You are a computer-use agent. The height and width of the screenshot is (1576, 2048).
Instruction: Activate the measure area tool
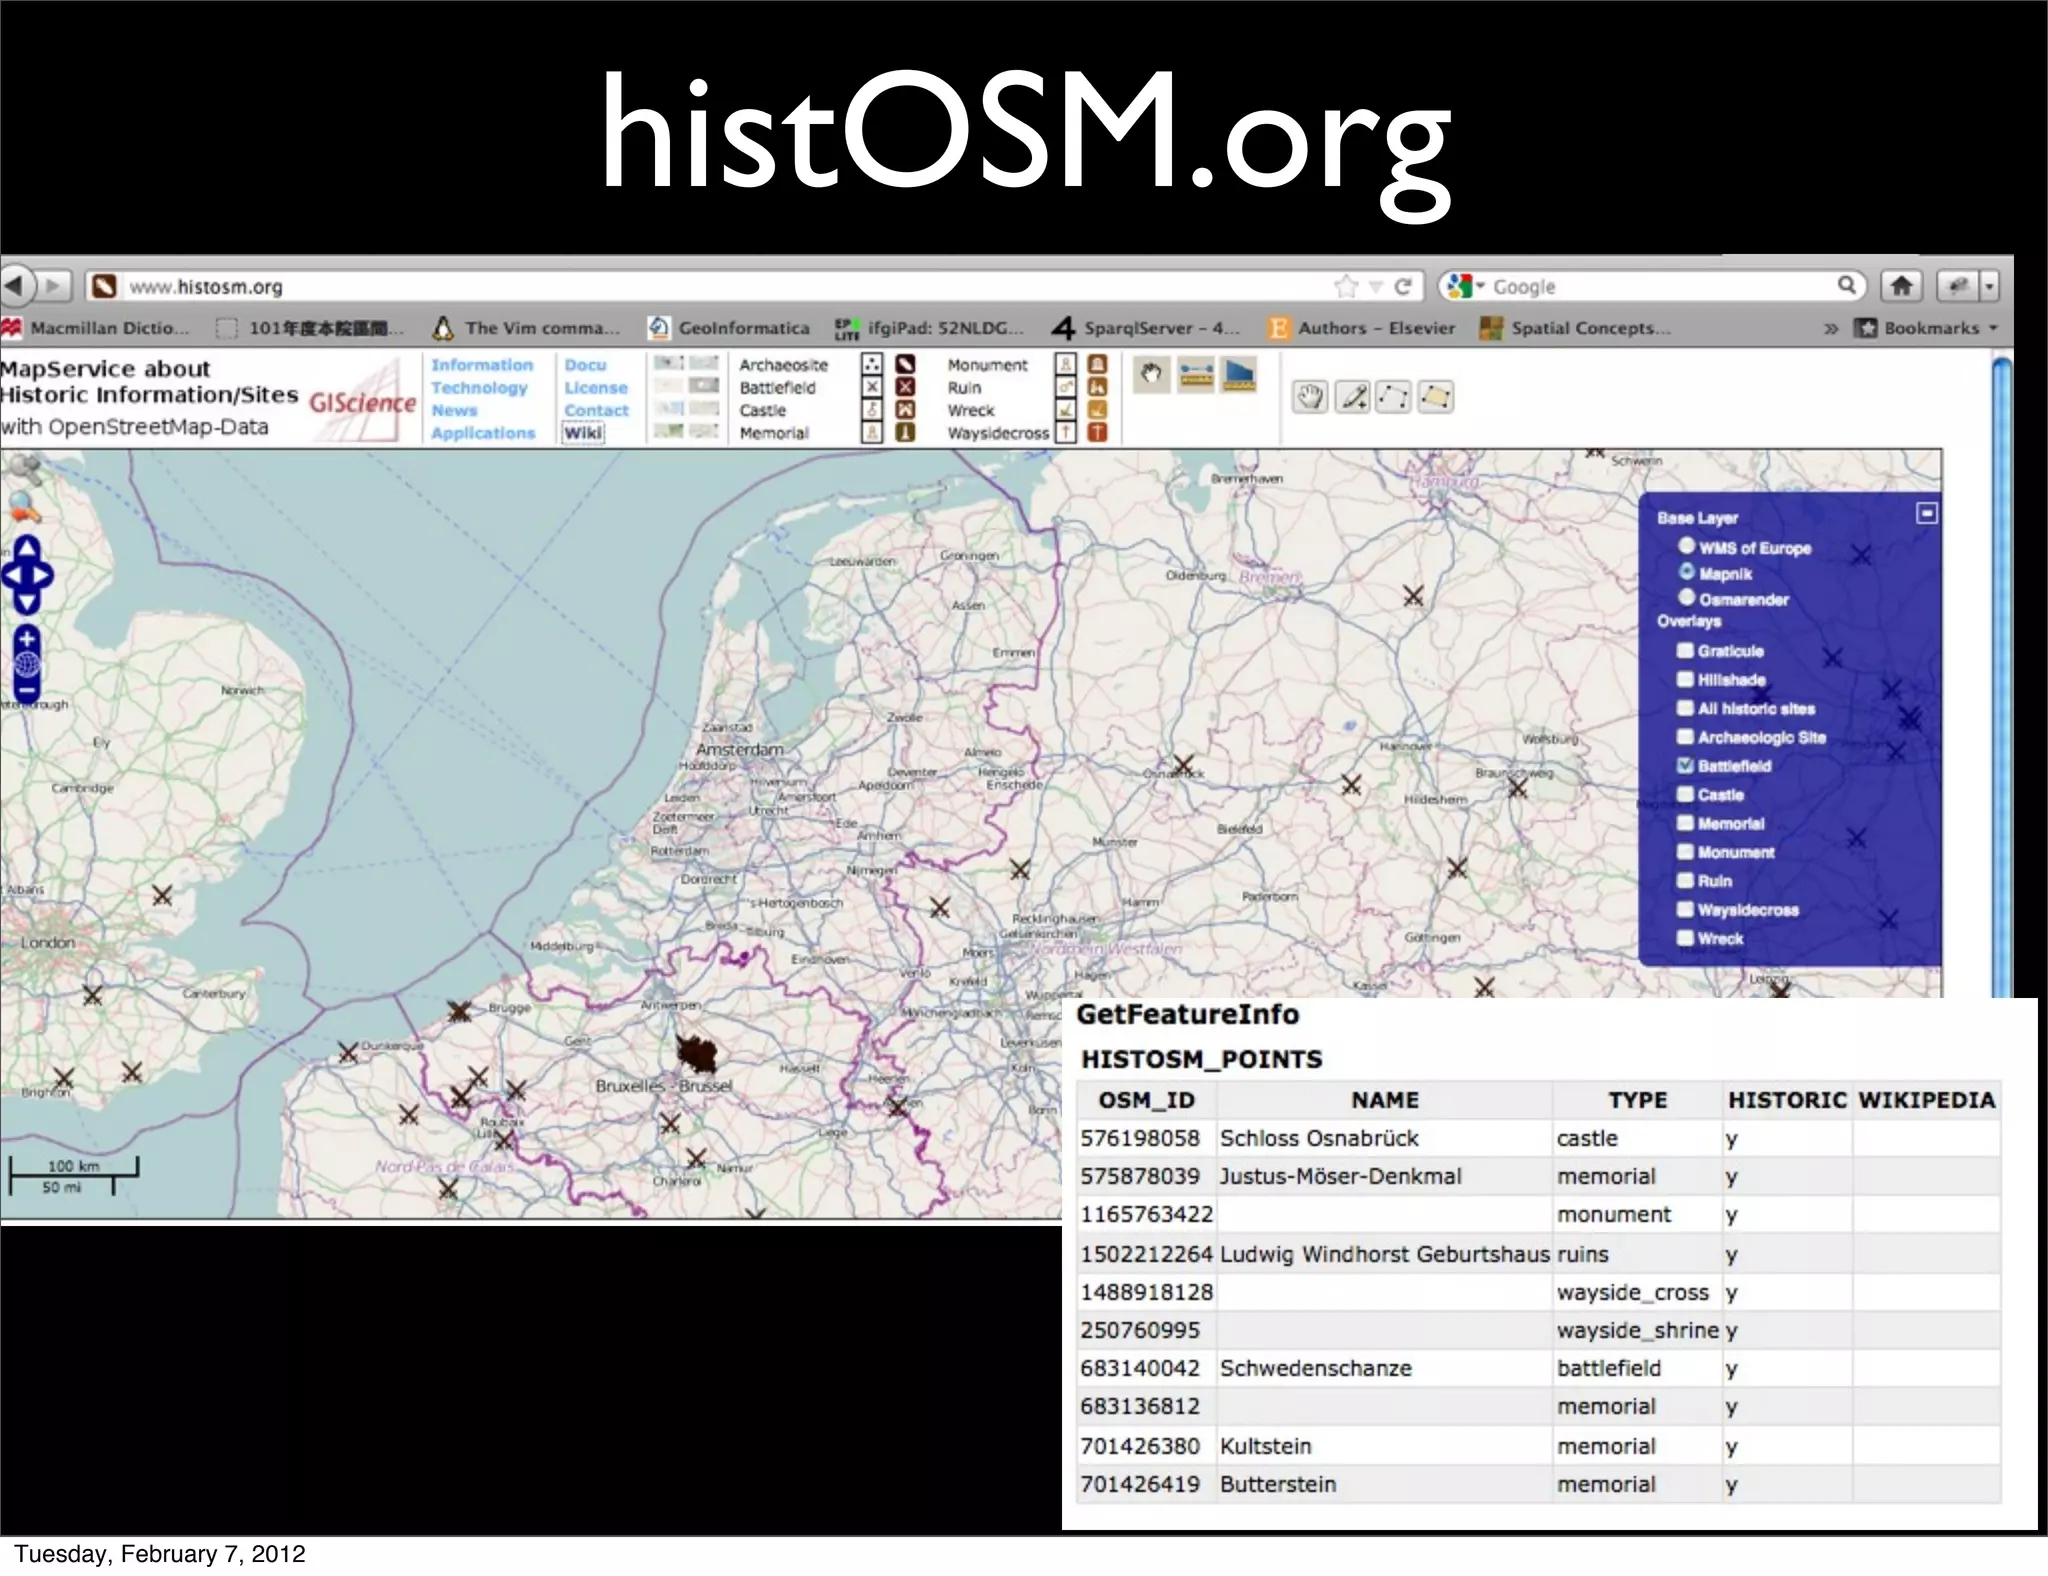point(1239,375)
